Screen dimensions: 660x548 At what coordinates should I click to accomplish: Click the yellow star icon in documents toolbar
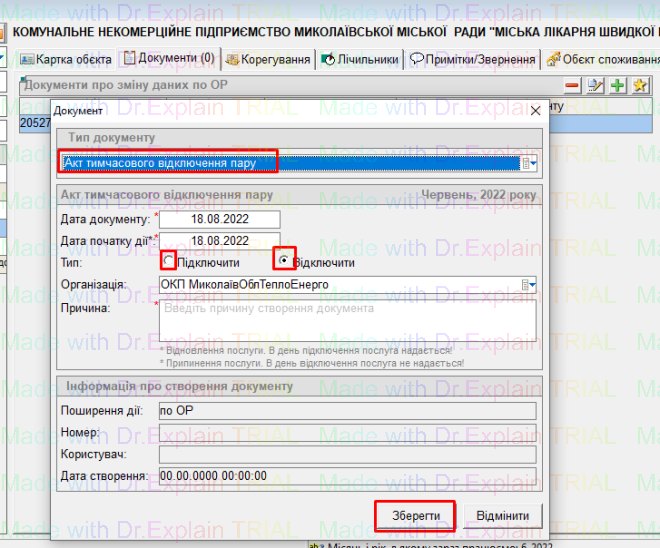click(x=640, y=85)
